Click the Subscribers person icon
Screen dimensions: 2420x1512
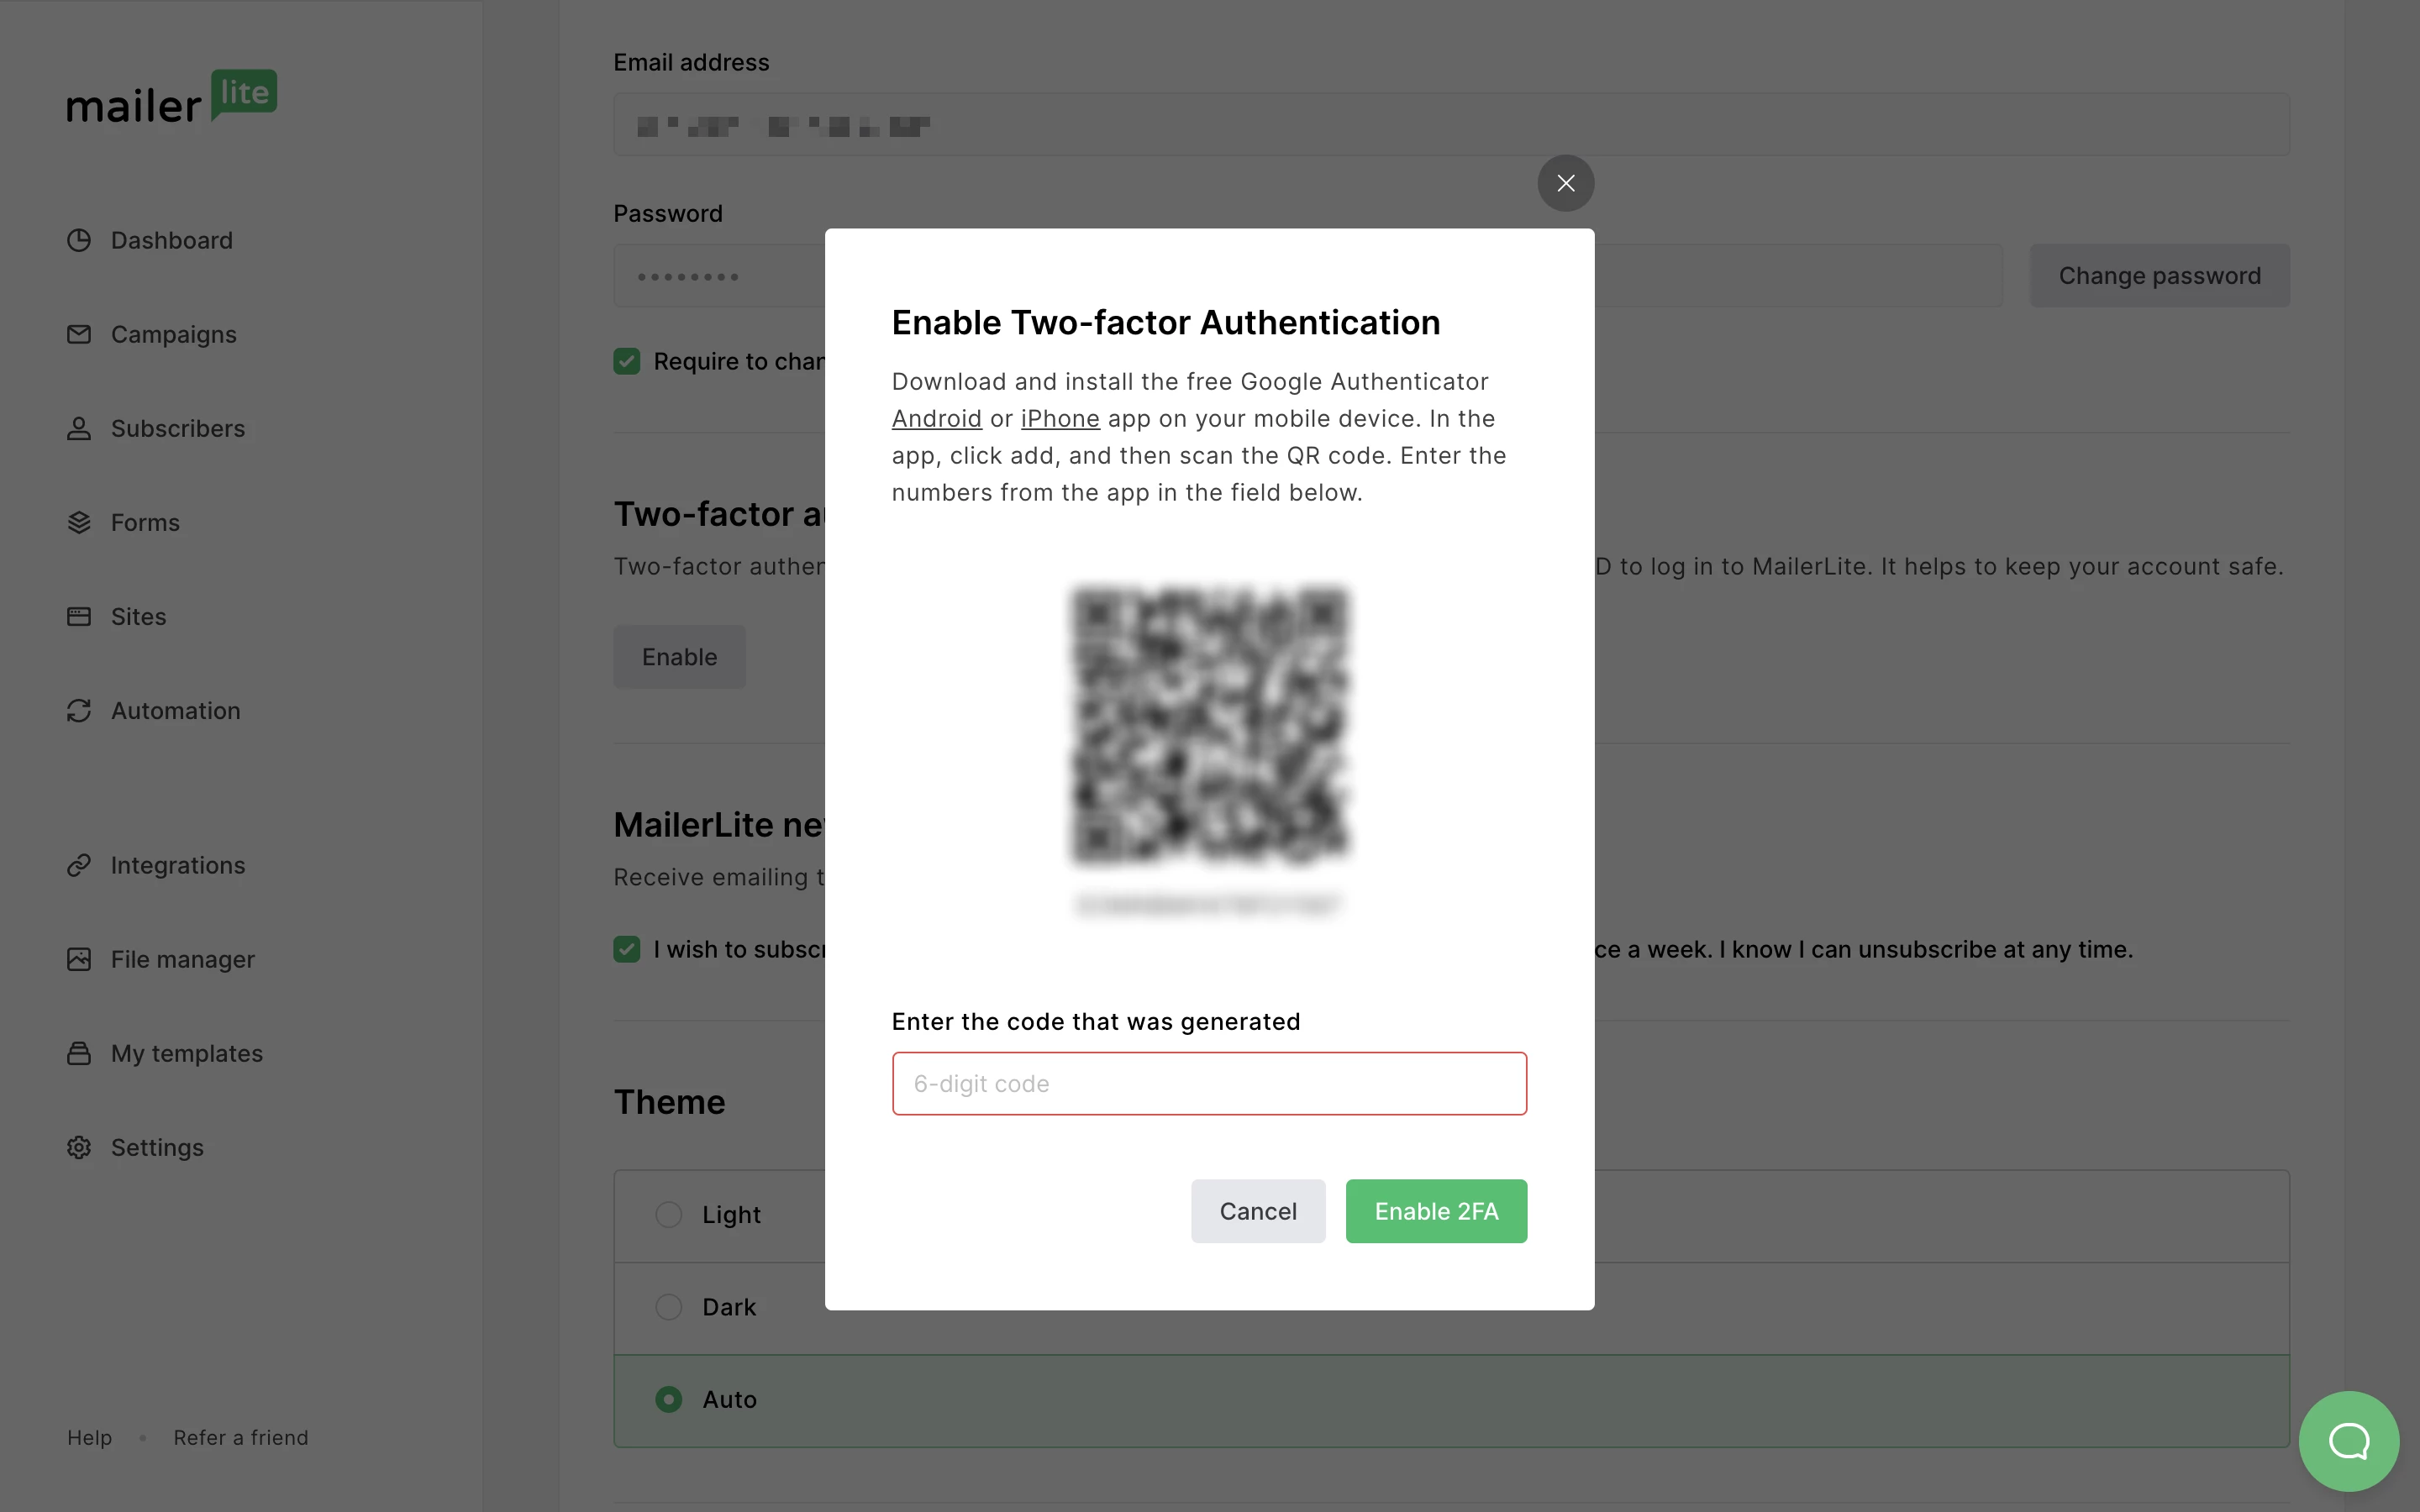(79, 428)
